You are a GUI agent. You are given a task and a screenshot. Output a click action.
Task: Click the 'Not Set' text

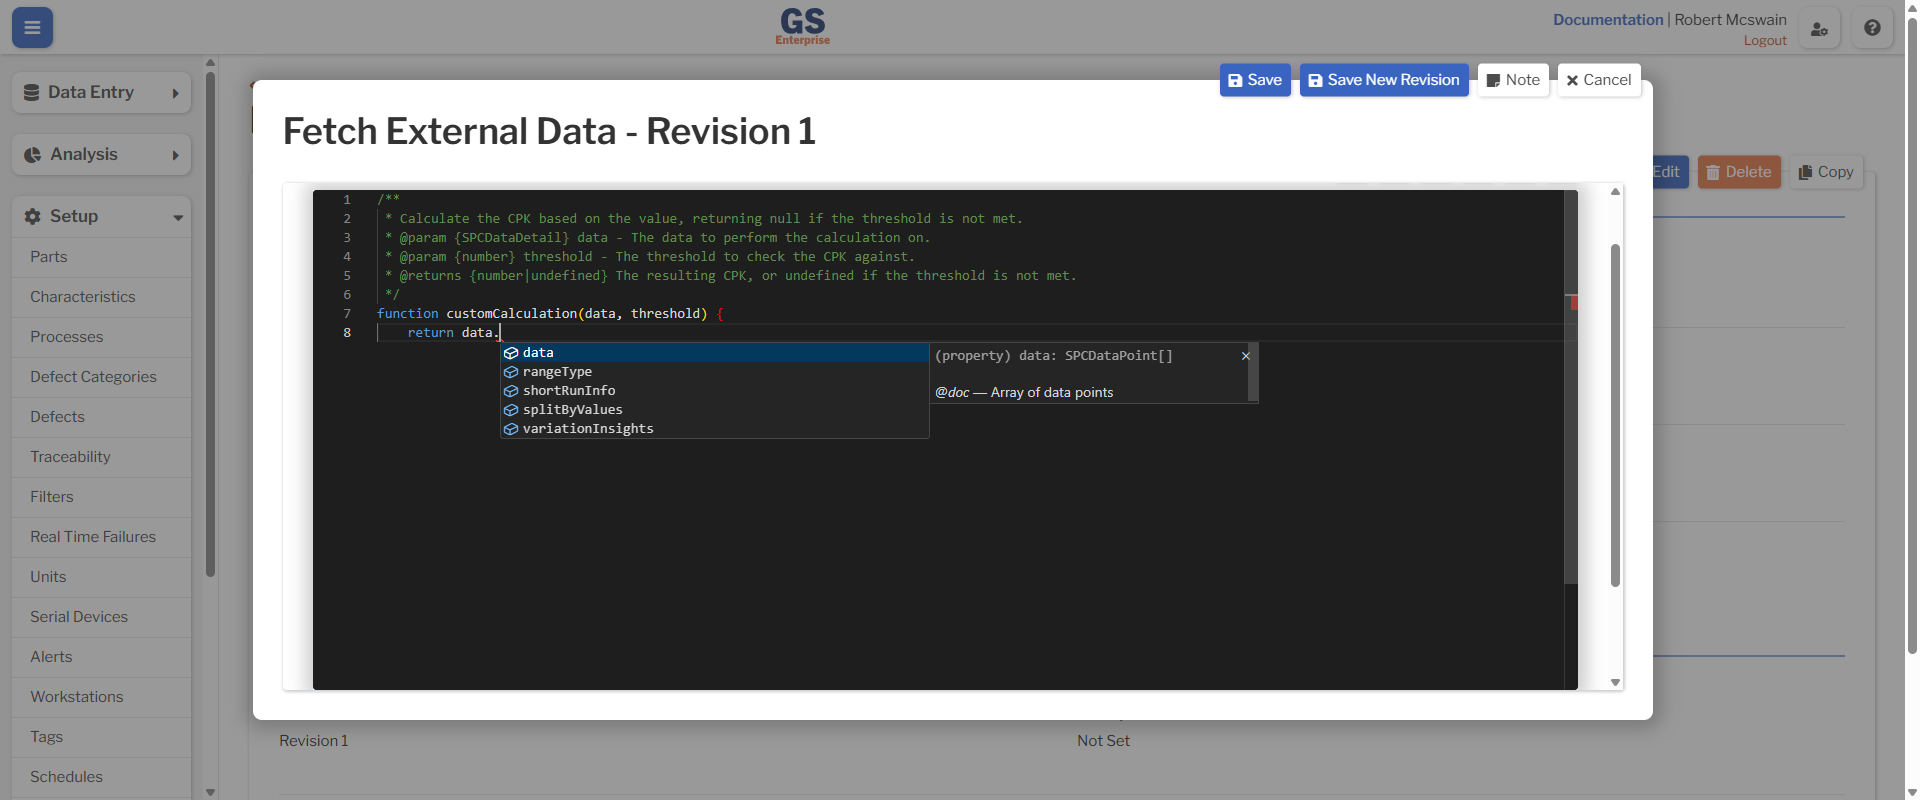(1103, 741)
